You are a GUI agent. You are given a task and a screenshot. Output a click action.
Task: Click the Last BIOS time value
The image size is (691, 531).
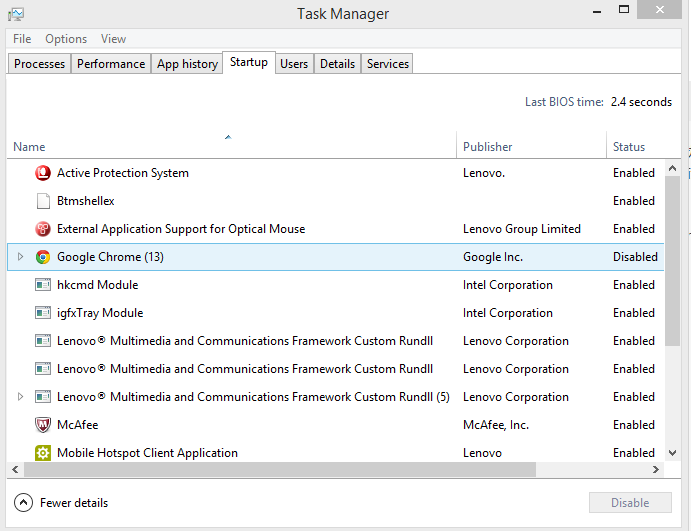pos(641,102)
